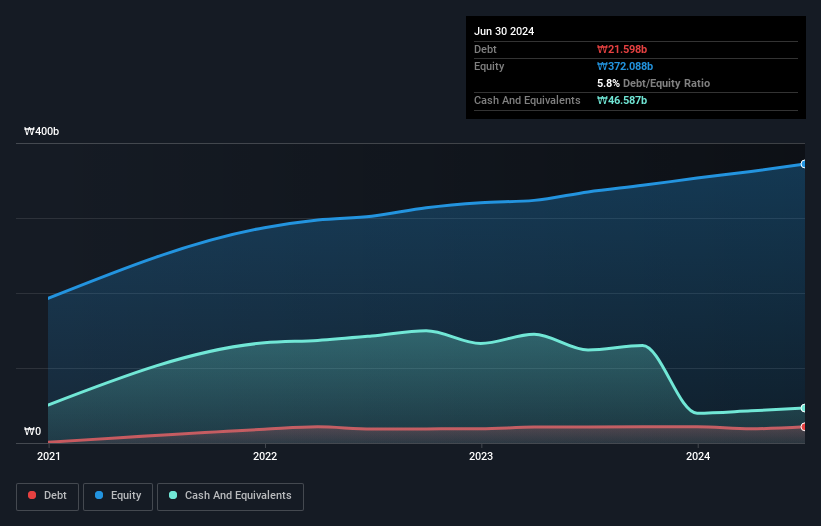The height and width of the screenshot is (526, 821).
Task: Click the Jun 30 2024 tooltip date
Action: pyautogui.click(x=504, y=31)
